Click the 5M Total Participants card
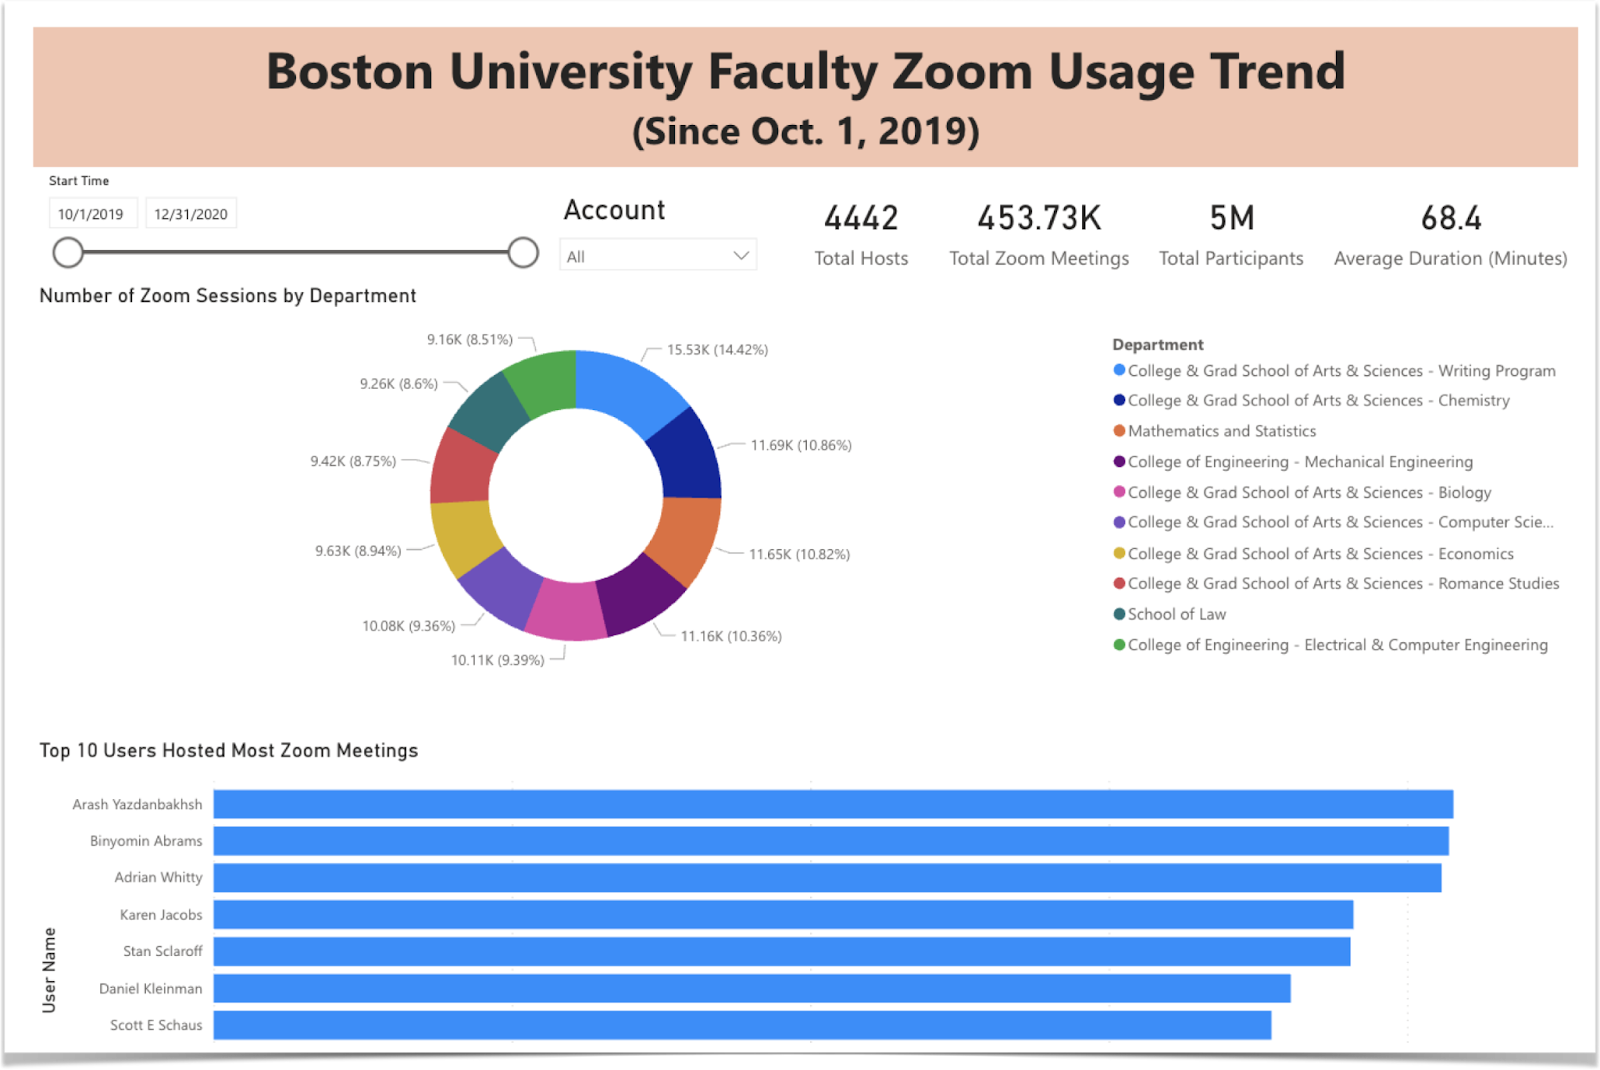The image size is (1600, 1070). tap(1231, 236)
